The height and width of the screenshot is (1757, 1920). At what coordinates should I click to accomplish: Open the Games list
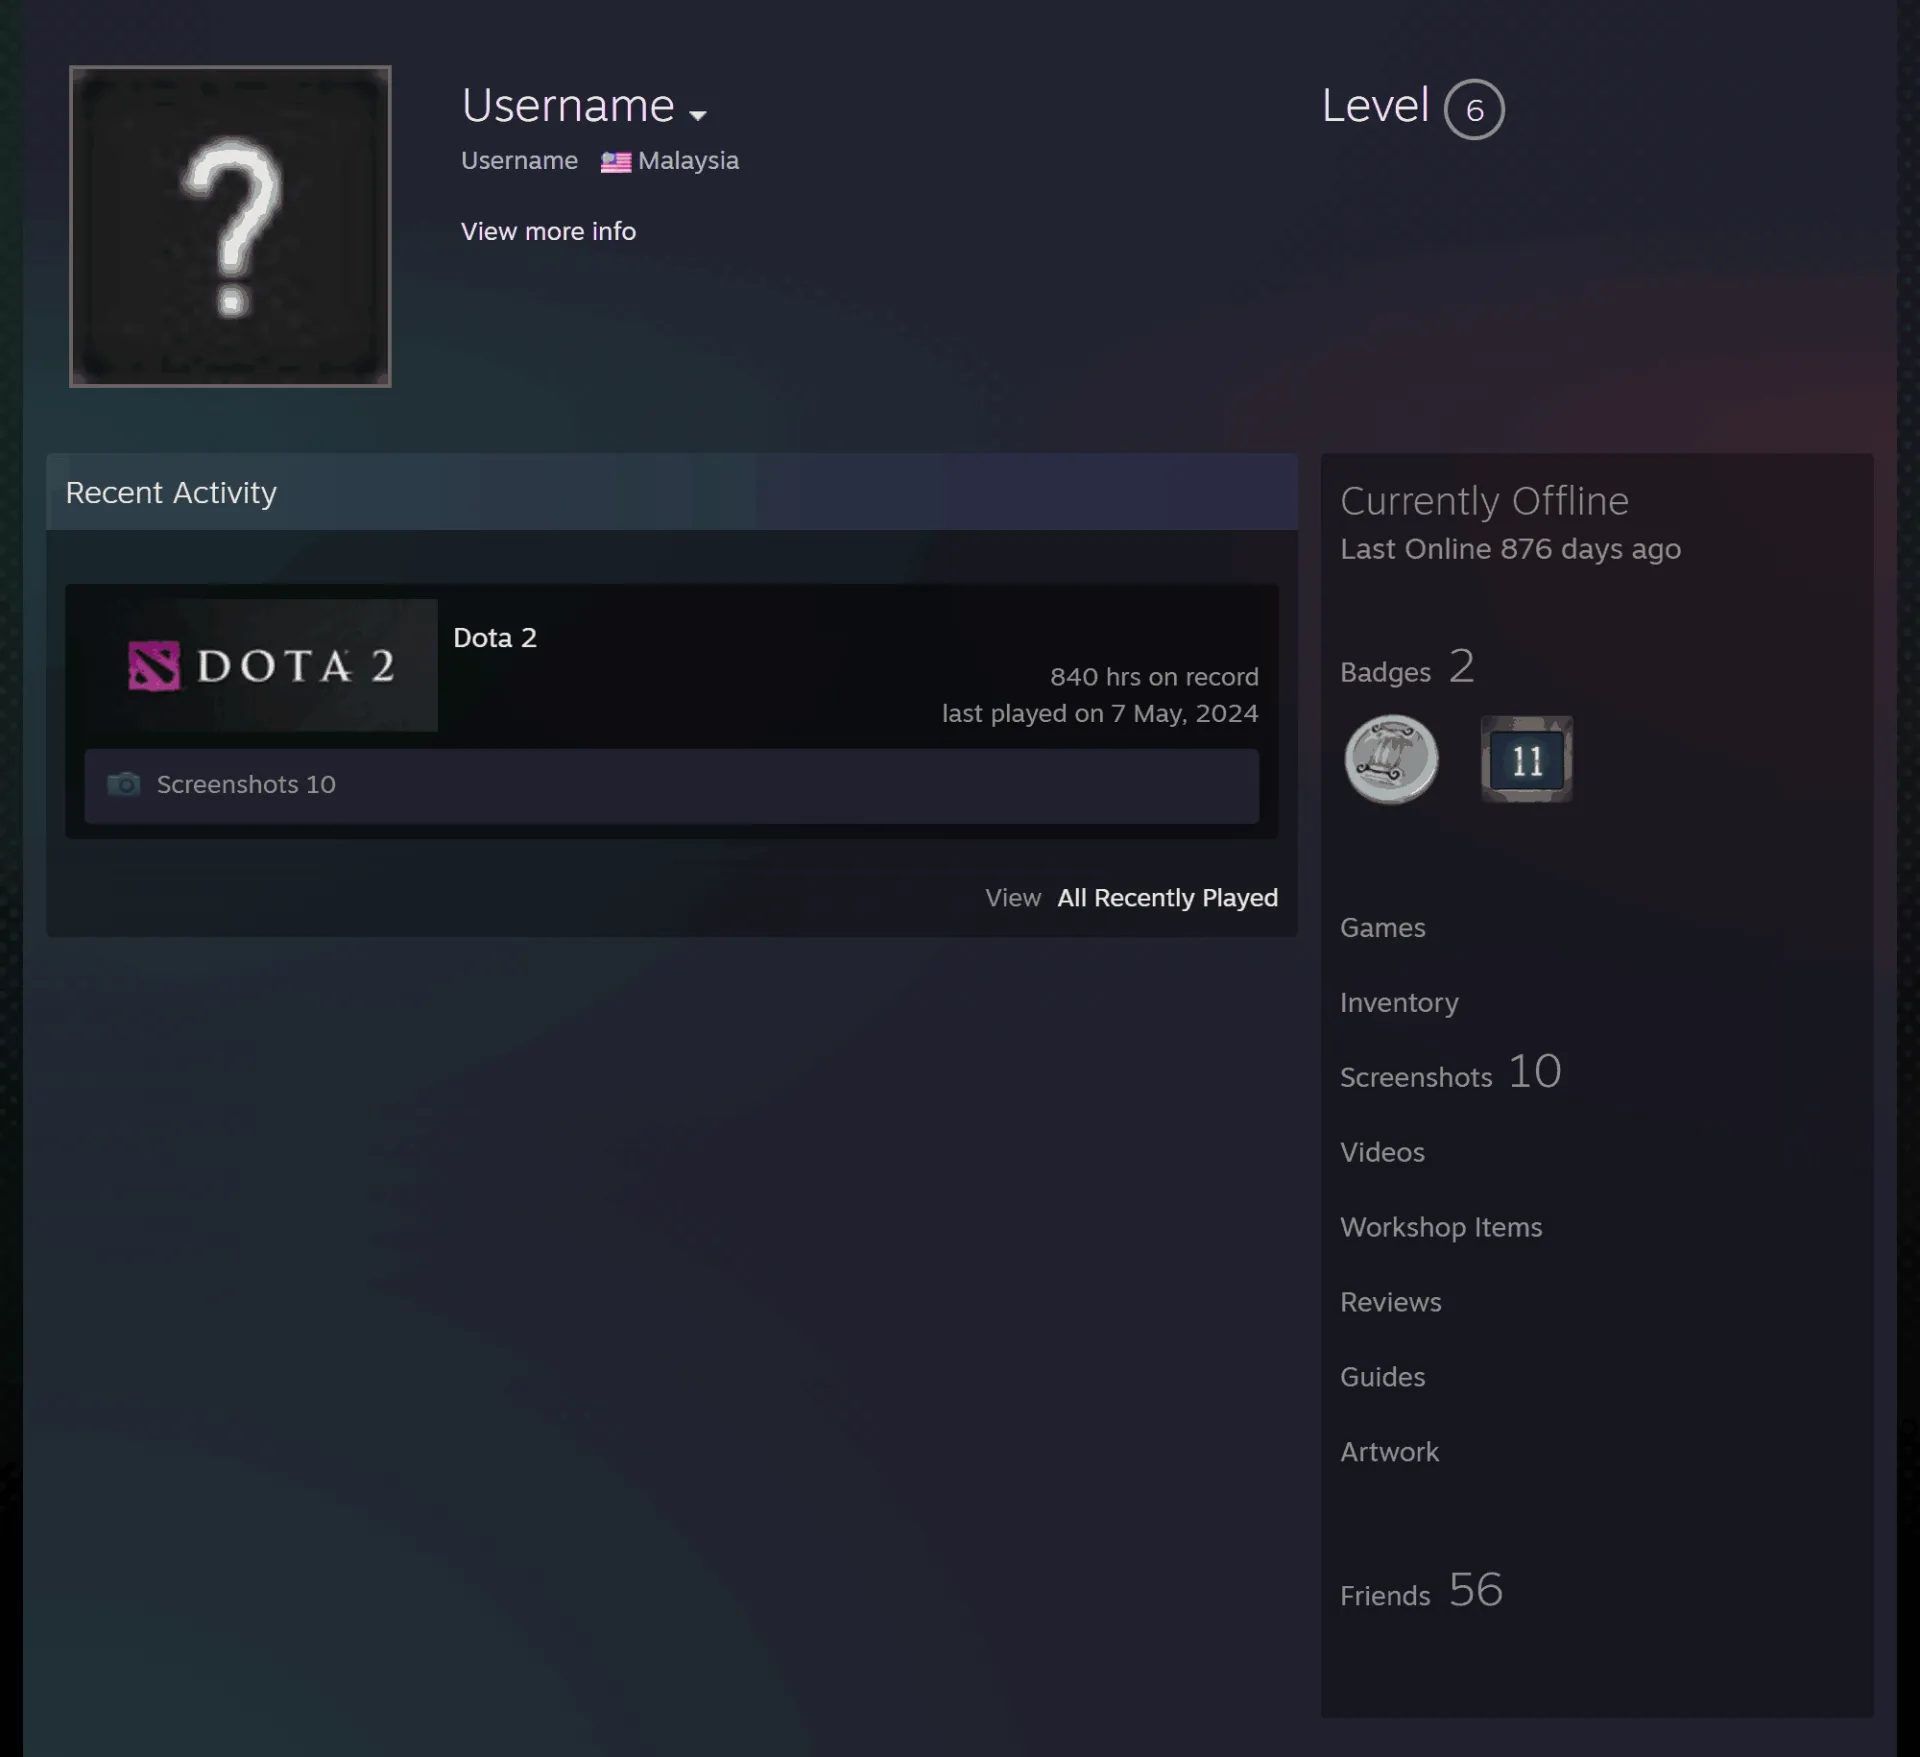tap(1382, 928)
